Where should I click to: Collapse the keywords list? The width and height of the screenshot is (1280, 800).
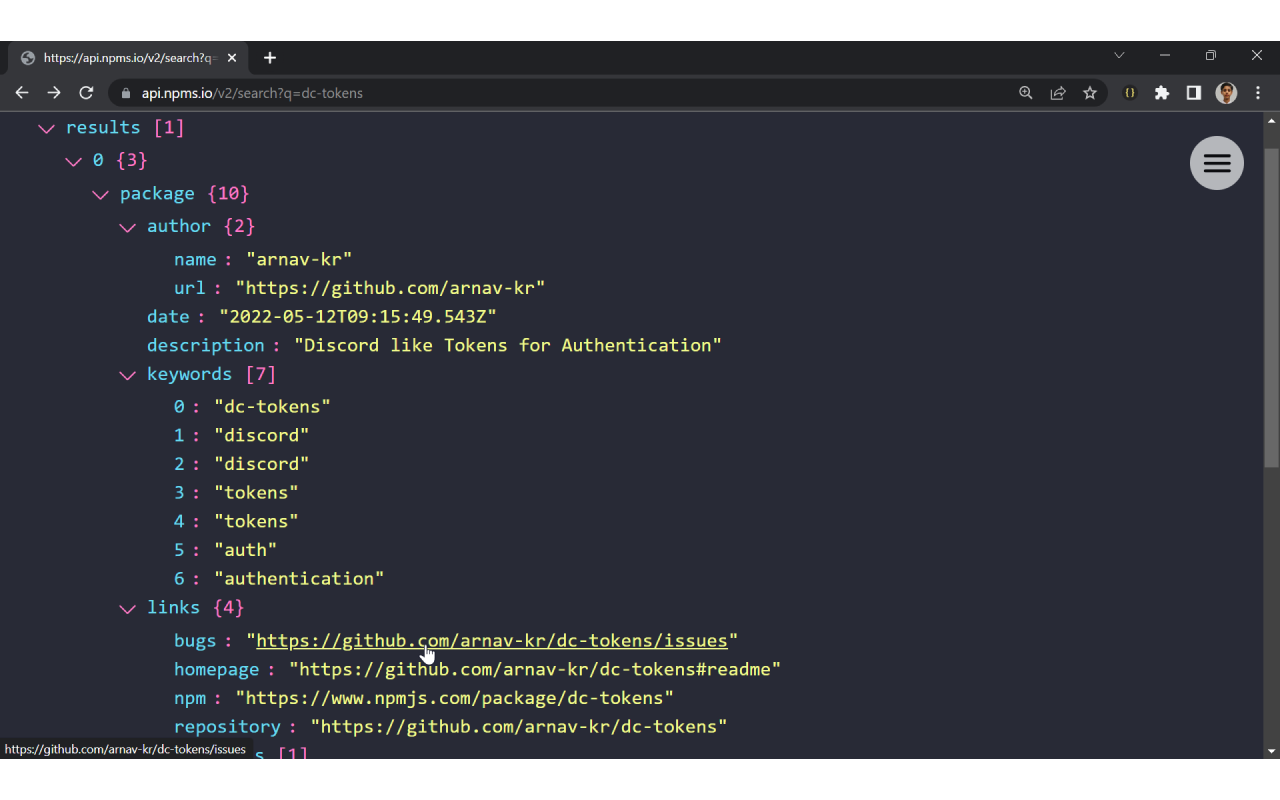[127, 375]
